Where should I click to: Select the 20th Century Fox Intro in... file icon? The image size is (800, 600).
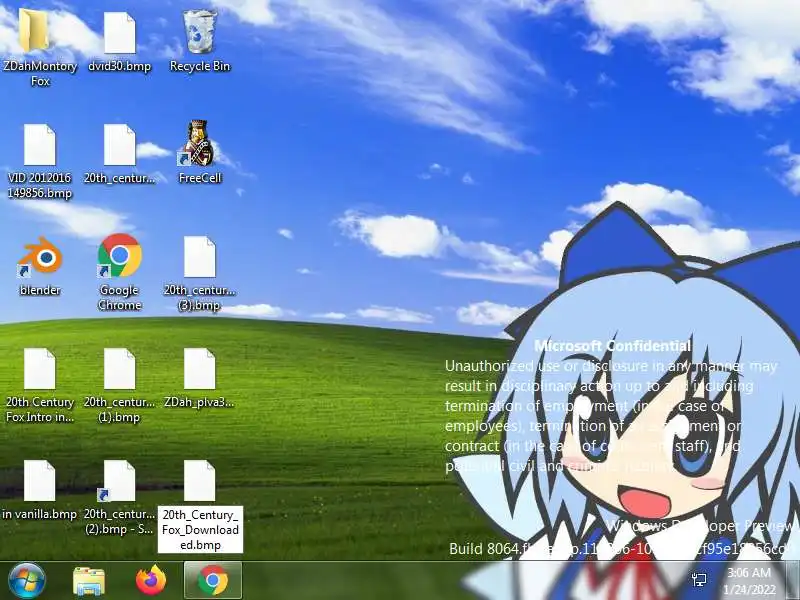click(x=39, y=369)
